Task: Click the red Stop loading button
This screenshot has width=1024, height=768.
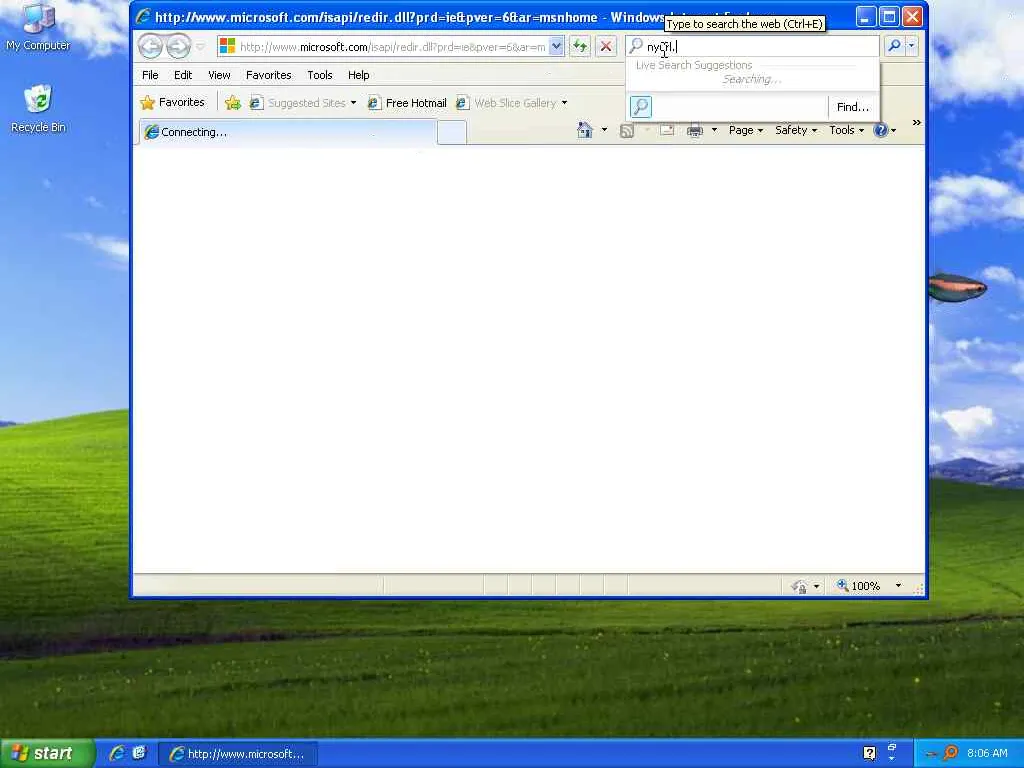Action: point(606,46)
